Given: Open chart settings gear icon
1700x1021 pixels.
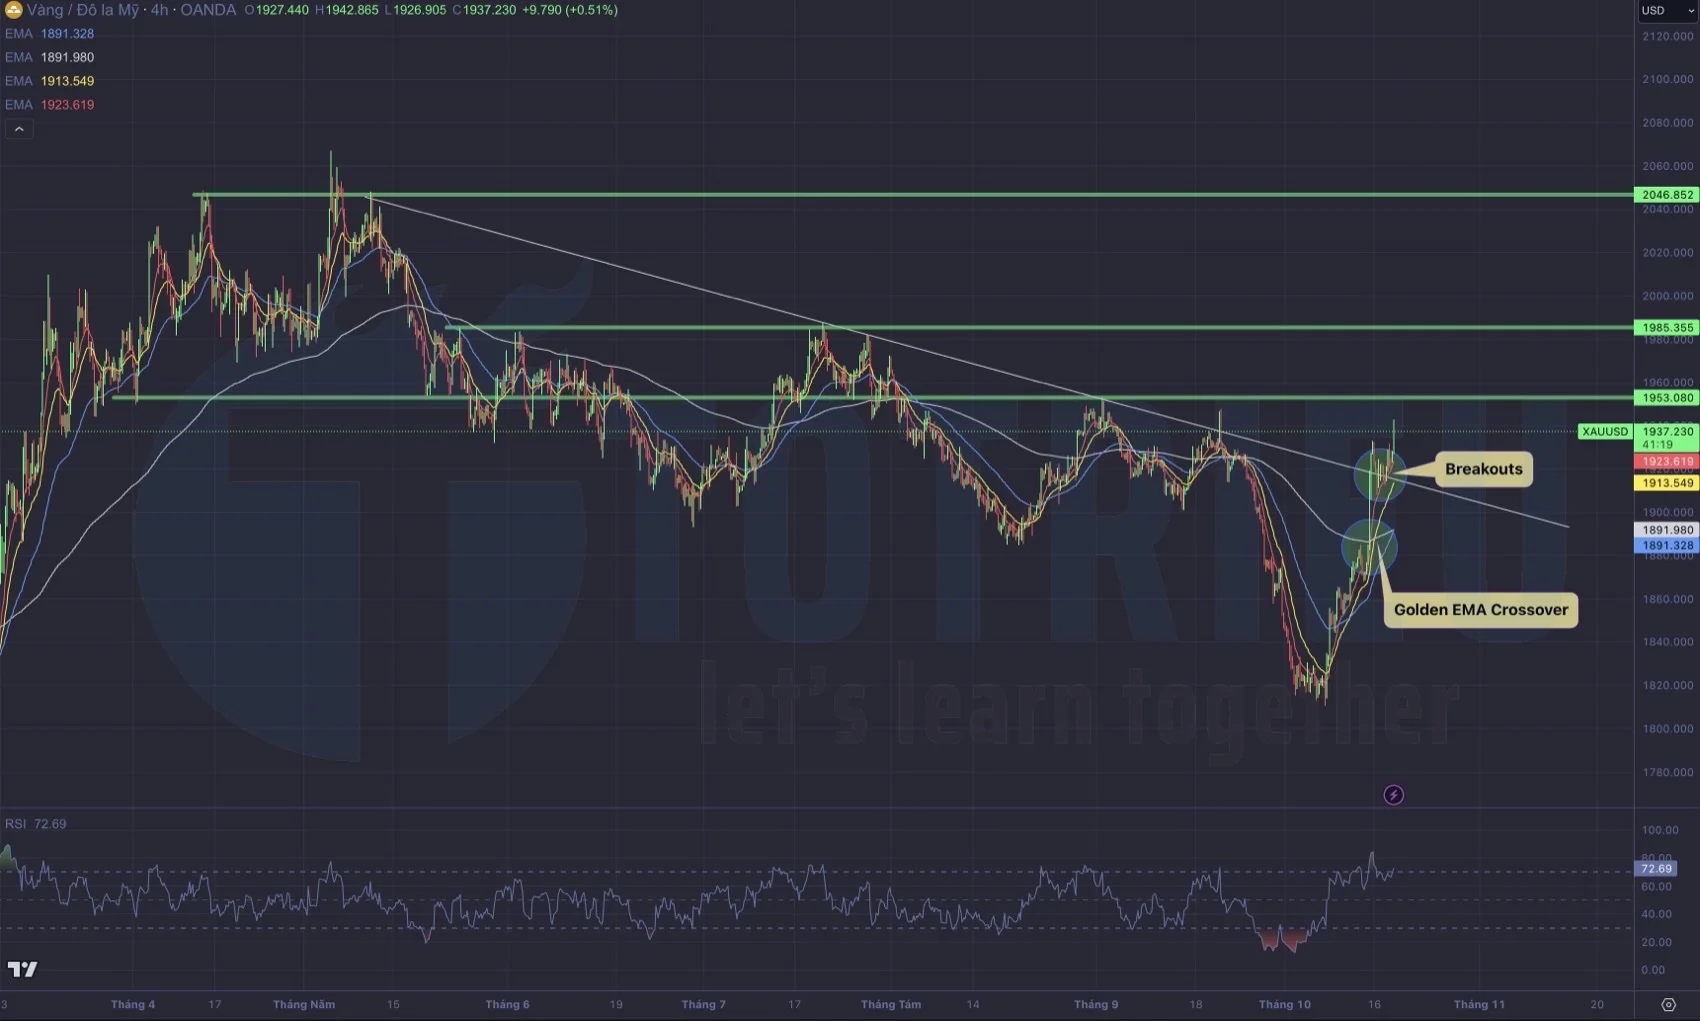Looking at the screenshot, I should point(1668,1005).
